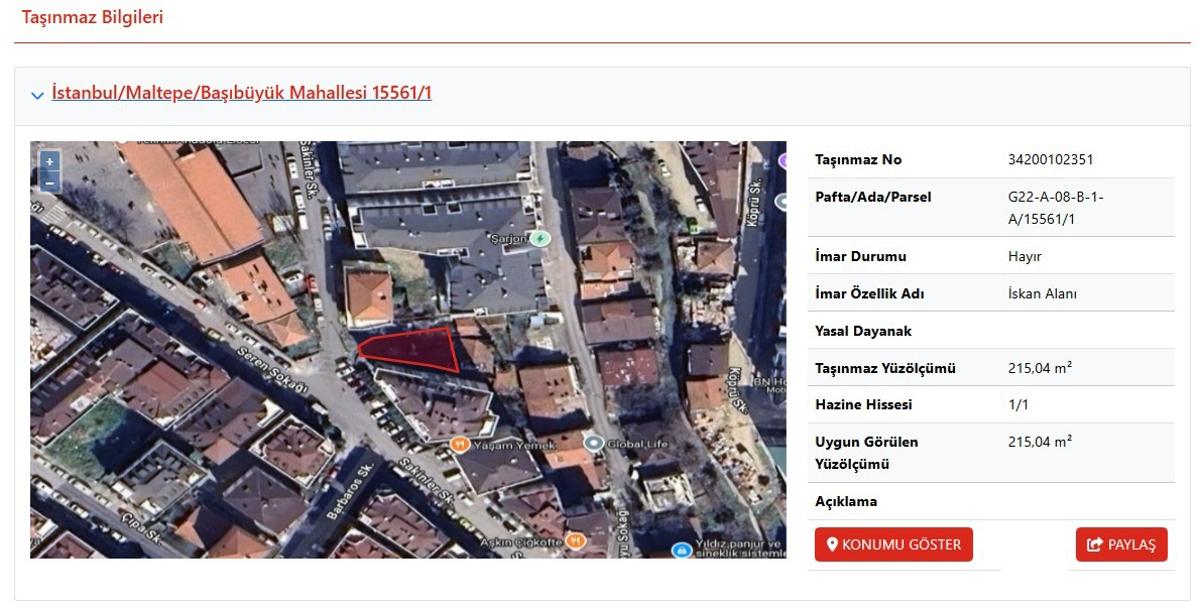Open the Global Life map marker

click(594, 443)
